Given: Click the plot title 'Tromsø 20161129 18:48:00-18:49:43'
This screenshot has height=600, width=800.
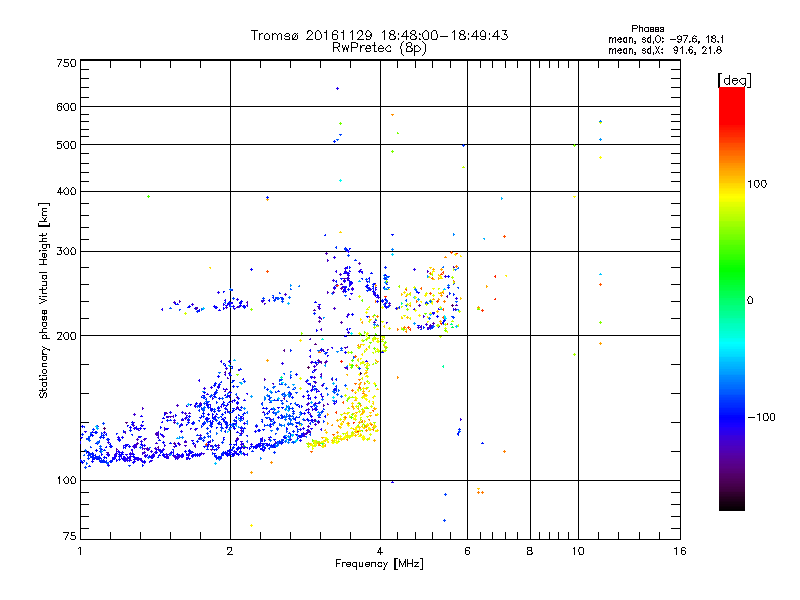Looking at the screenshot, I should pyautogui.click(x=379, y=35).
